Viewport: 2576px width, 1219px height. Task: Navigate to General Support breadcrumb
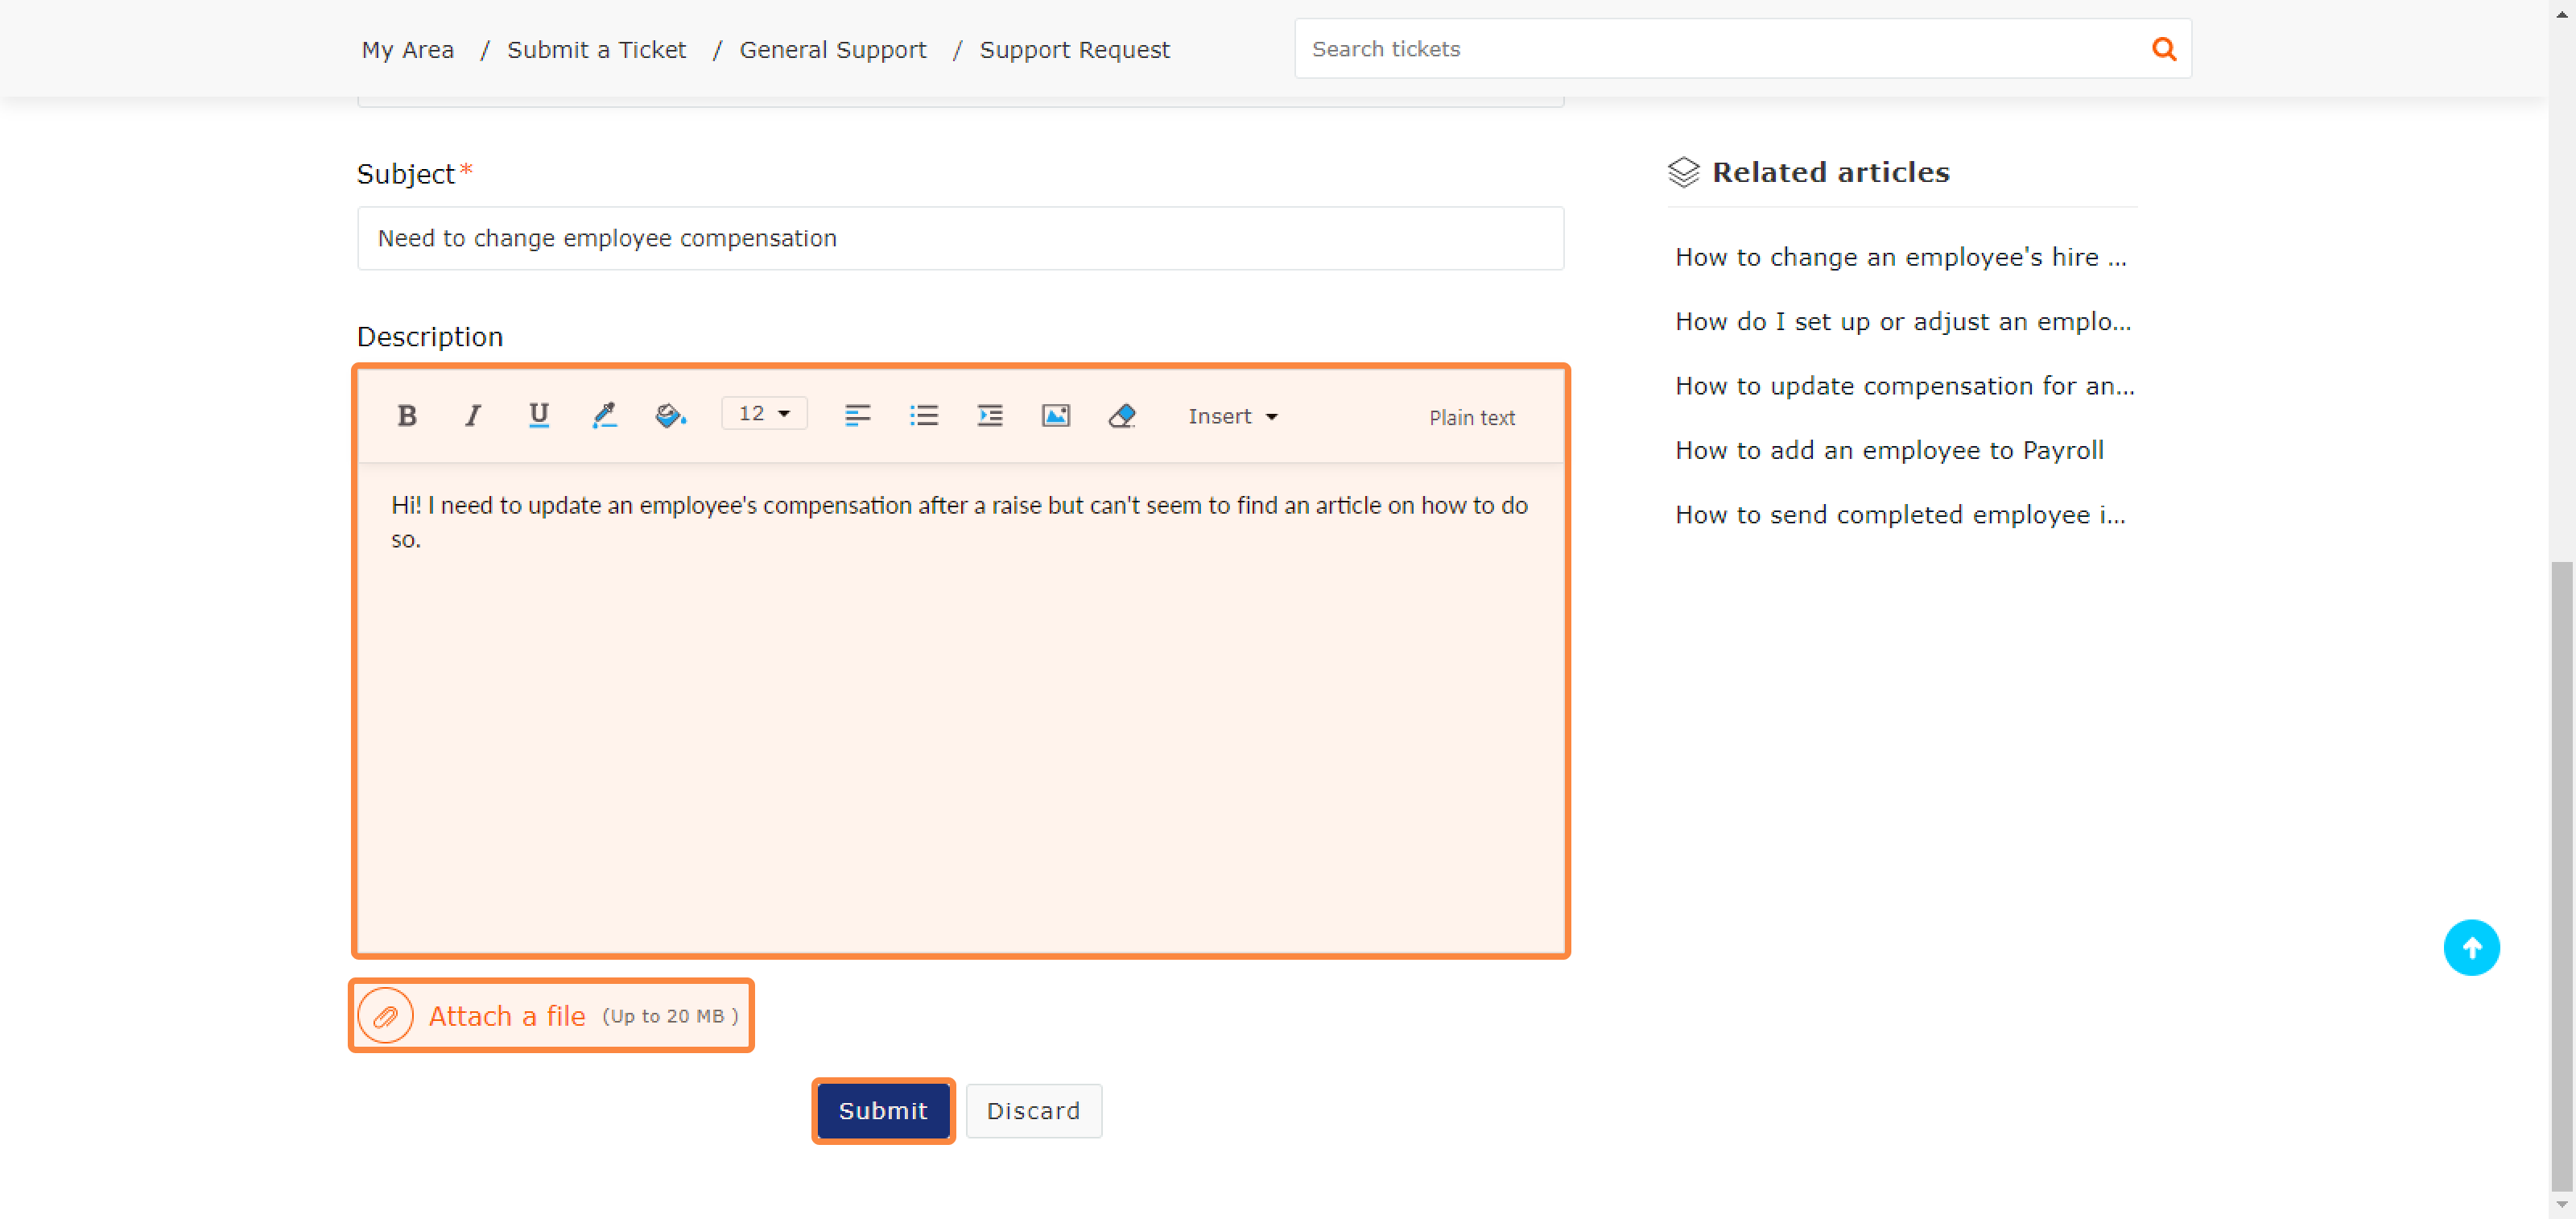(833, 49)
